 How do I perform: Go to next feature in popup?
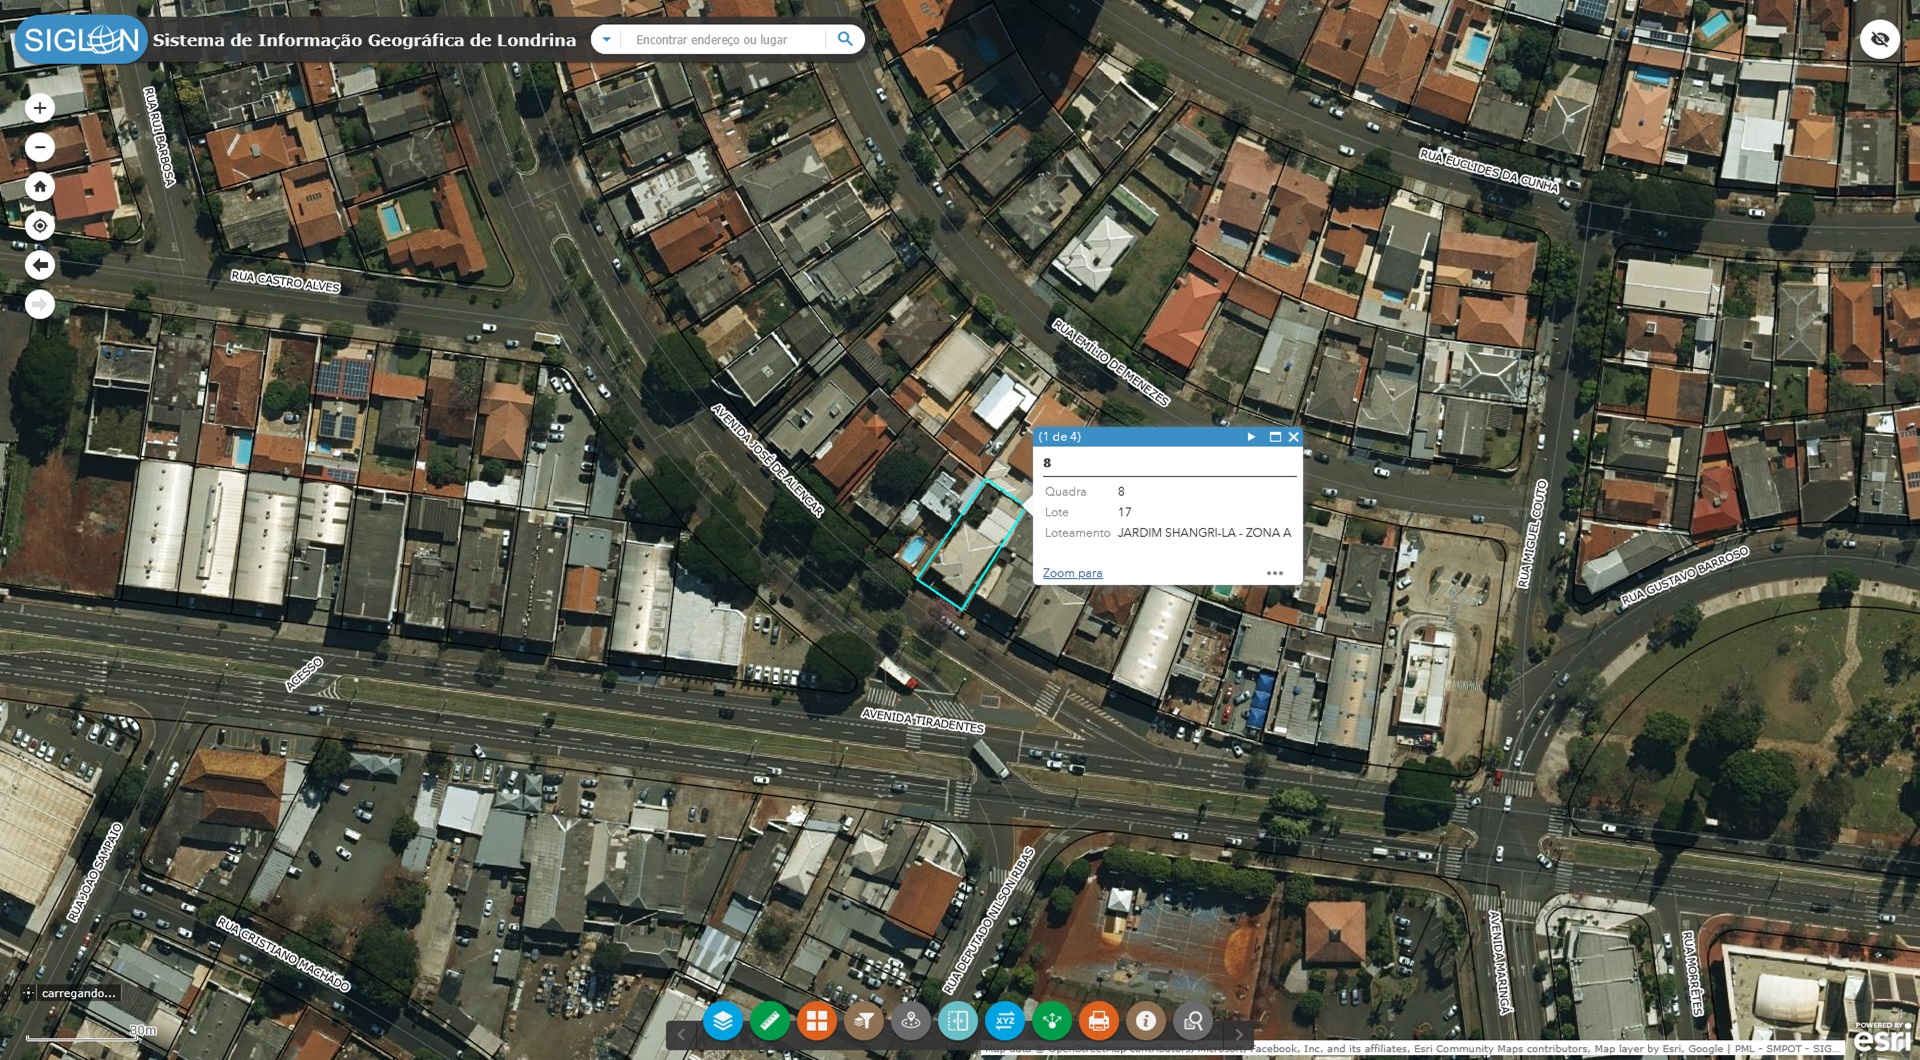tap(1251, 437)
